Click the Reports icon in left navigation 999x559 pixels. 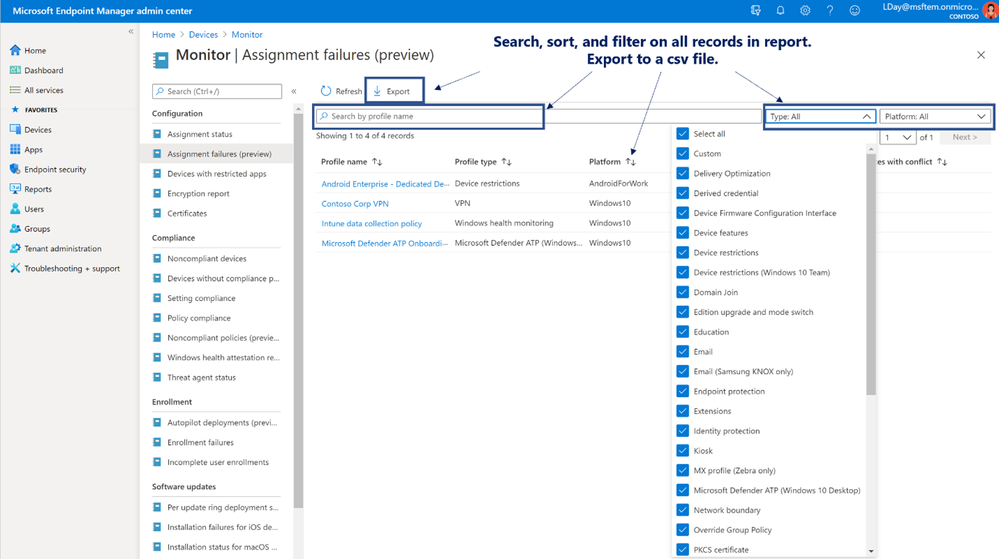[15, 189]
